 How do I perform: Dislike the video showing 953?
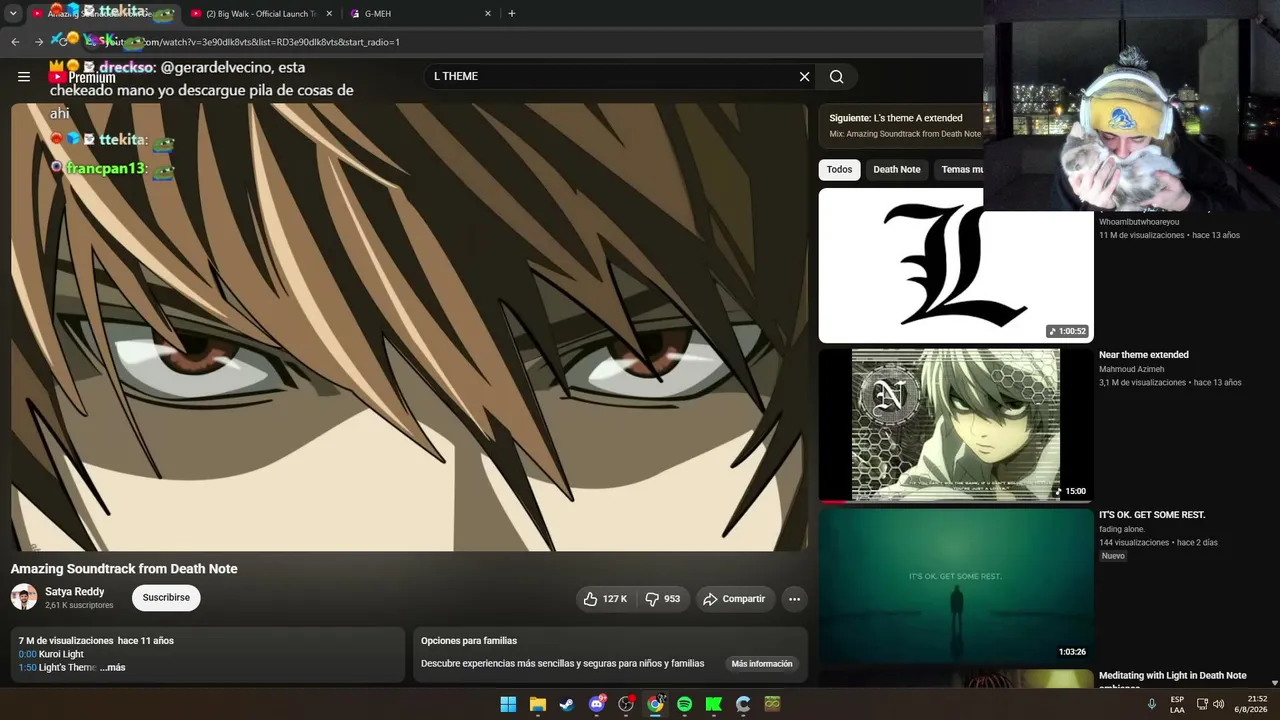pos(663,599)
